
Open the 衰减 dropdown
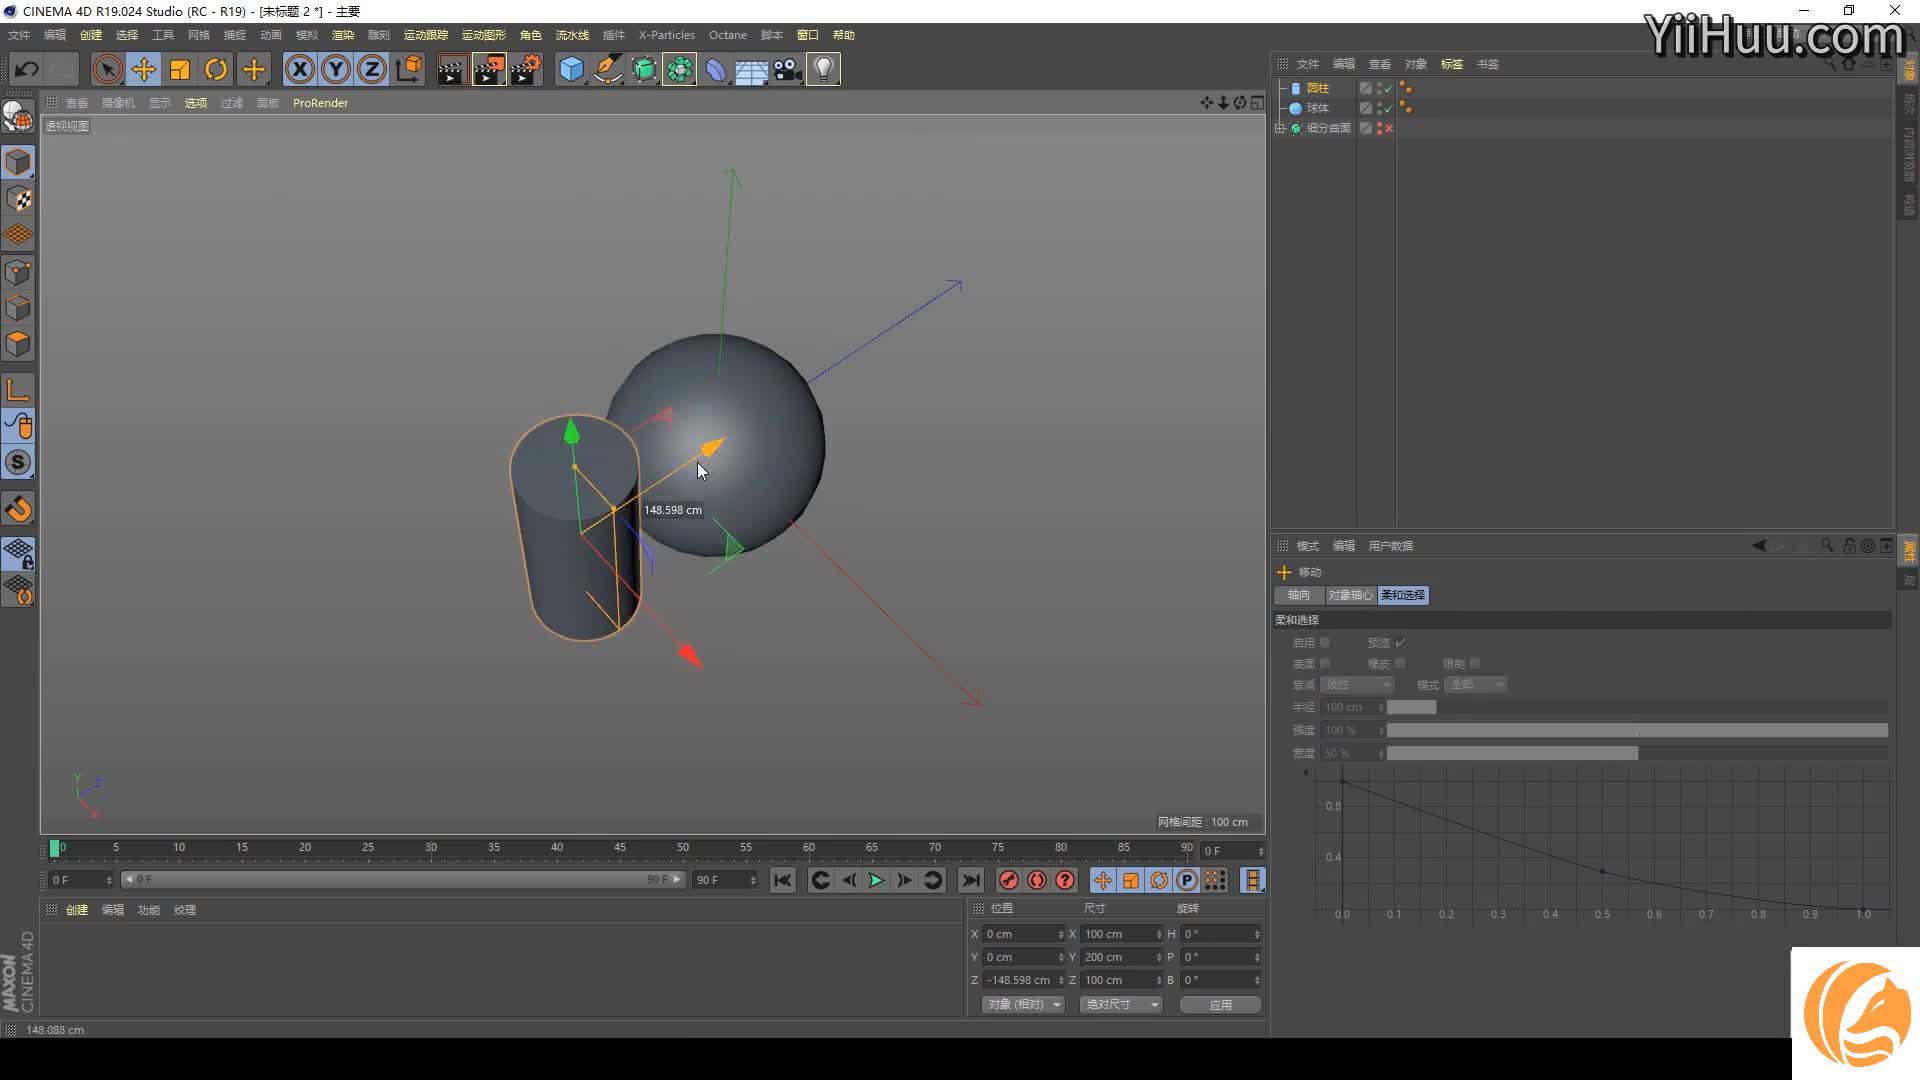click(1357, 685)
